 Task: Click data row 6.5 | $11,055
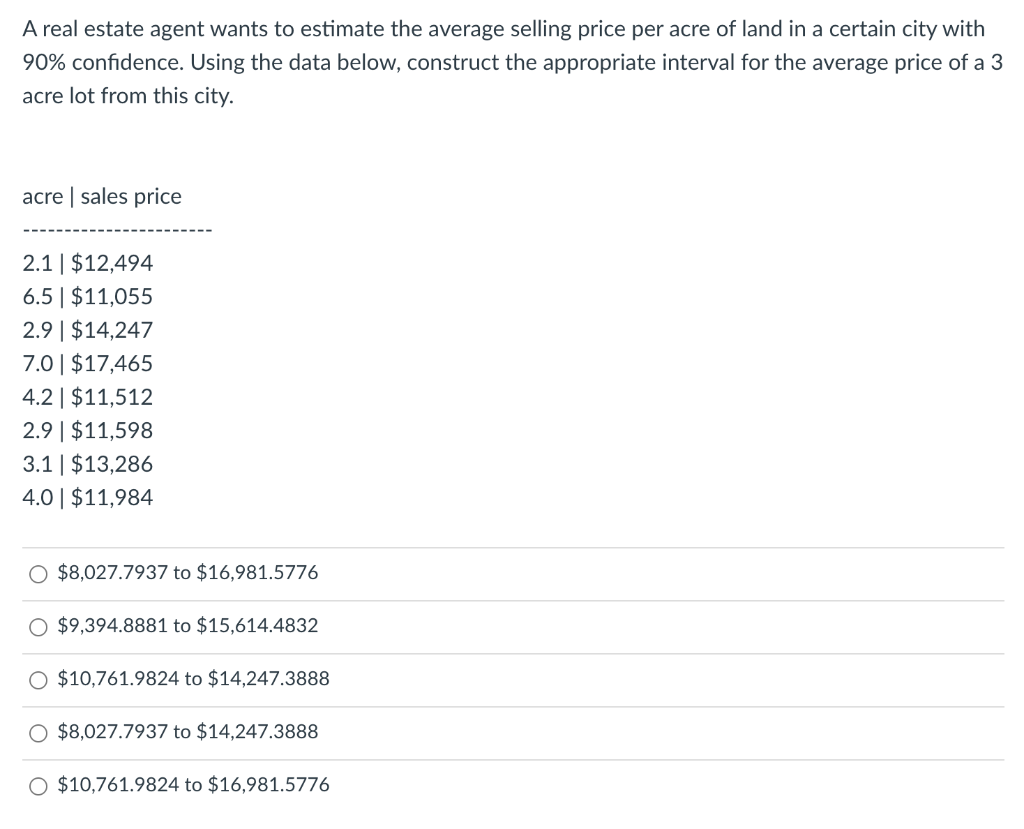88,297
